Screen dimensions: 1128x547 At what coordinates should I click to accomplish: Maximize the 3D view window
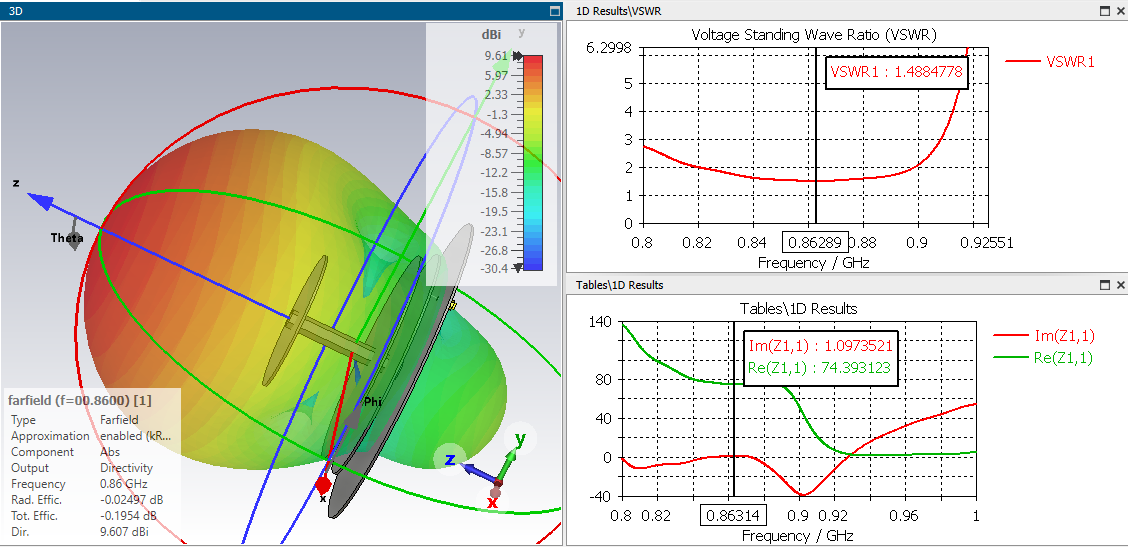pos(554,11)
